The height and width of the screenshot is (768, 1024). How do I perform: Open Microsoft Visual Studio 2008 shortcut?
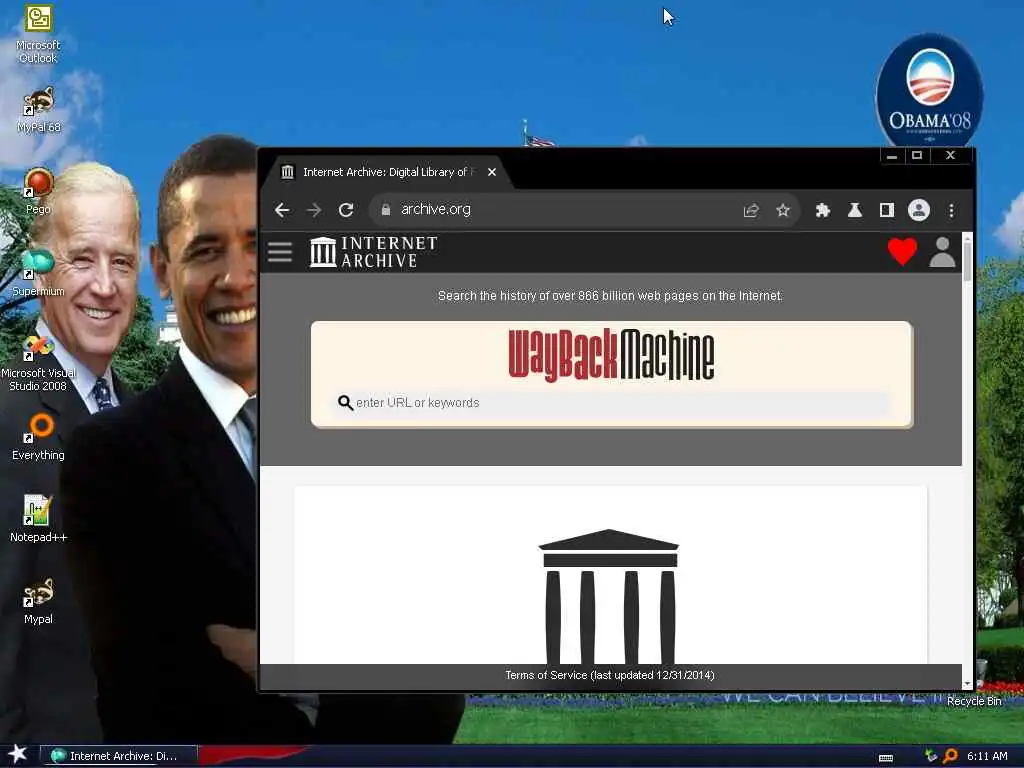click(38, 362)
